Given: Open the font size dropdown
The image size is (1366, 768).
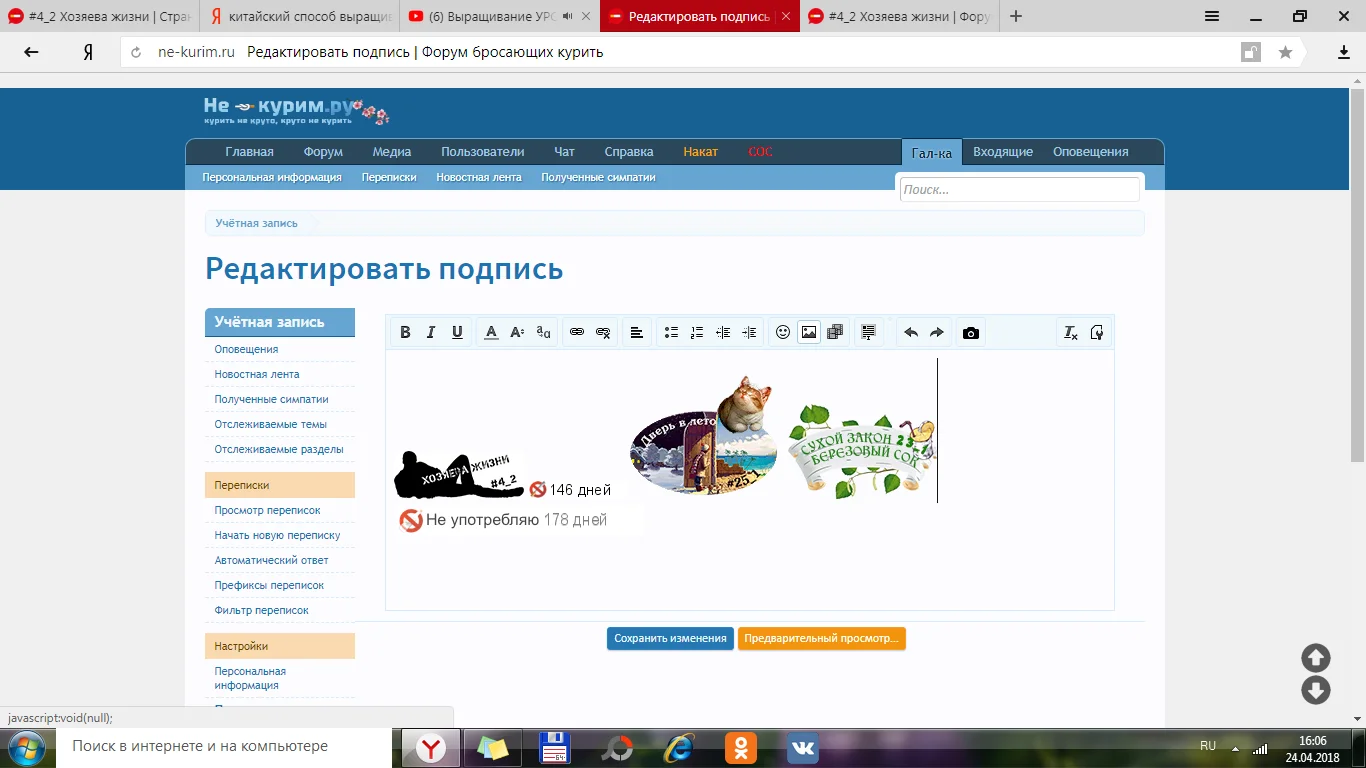Looking at the screenshot, I should (517, 333).
